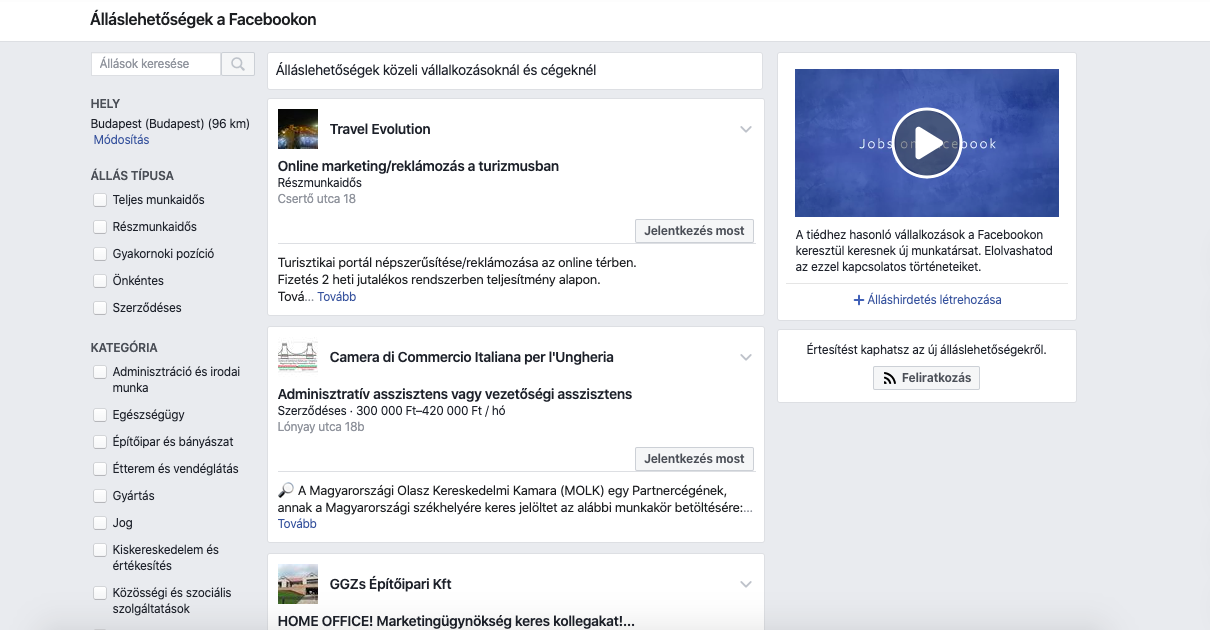Check the Étterem és vendéglátás category
1210x630 pixels.
click(x=100, y=469)
